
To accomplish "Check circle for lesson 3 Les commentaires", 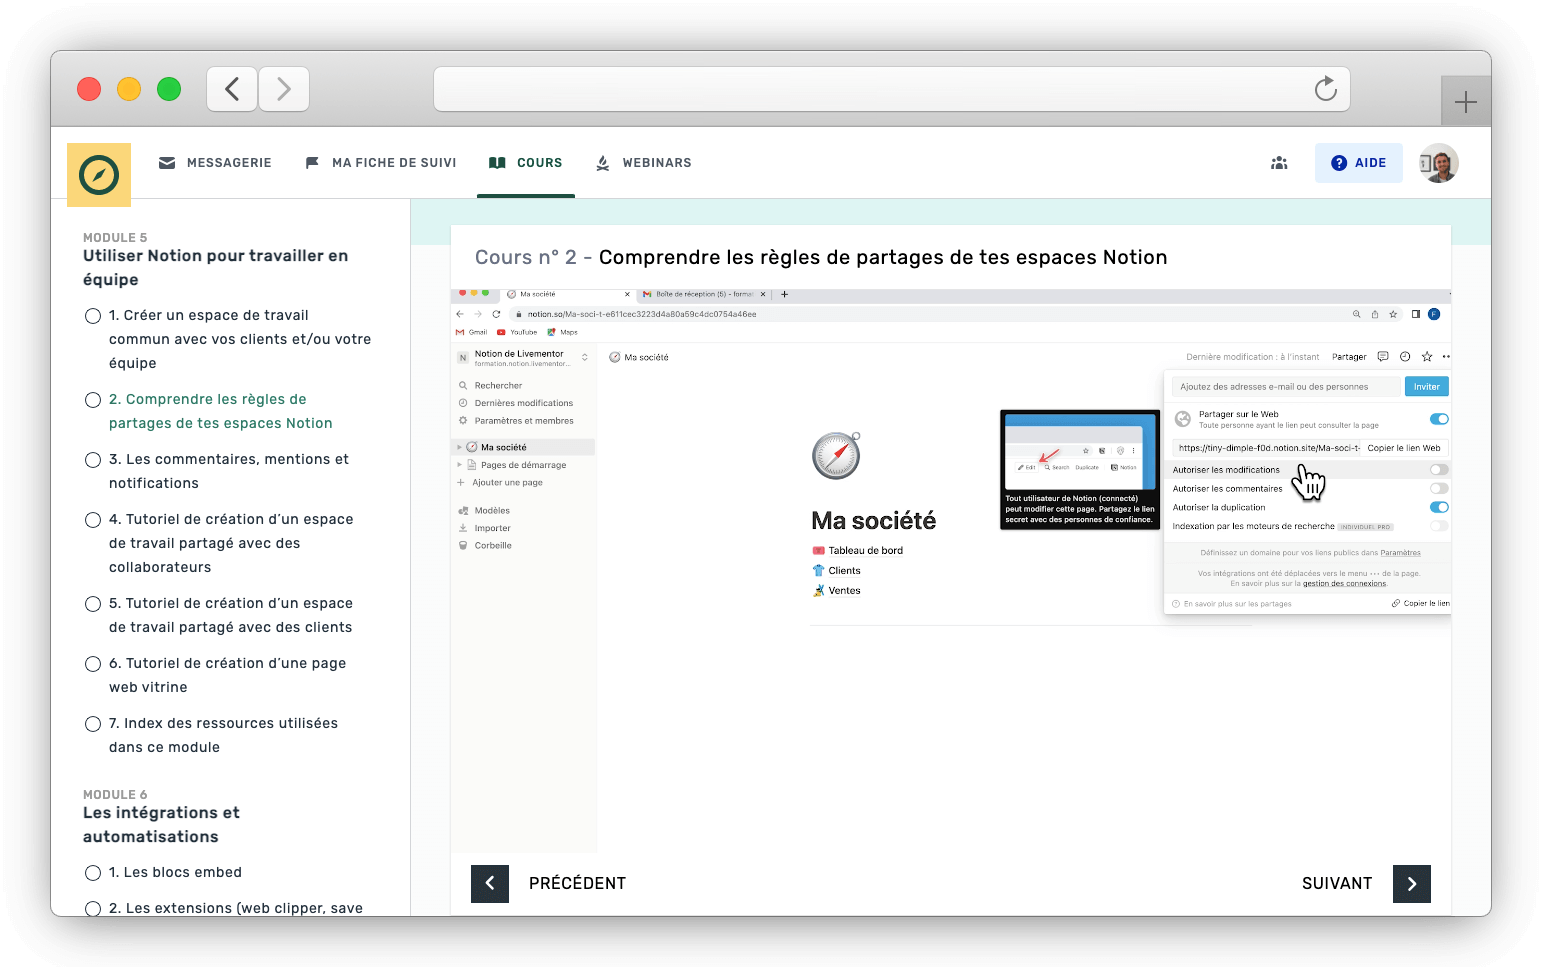I will pos(93,460).
